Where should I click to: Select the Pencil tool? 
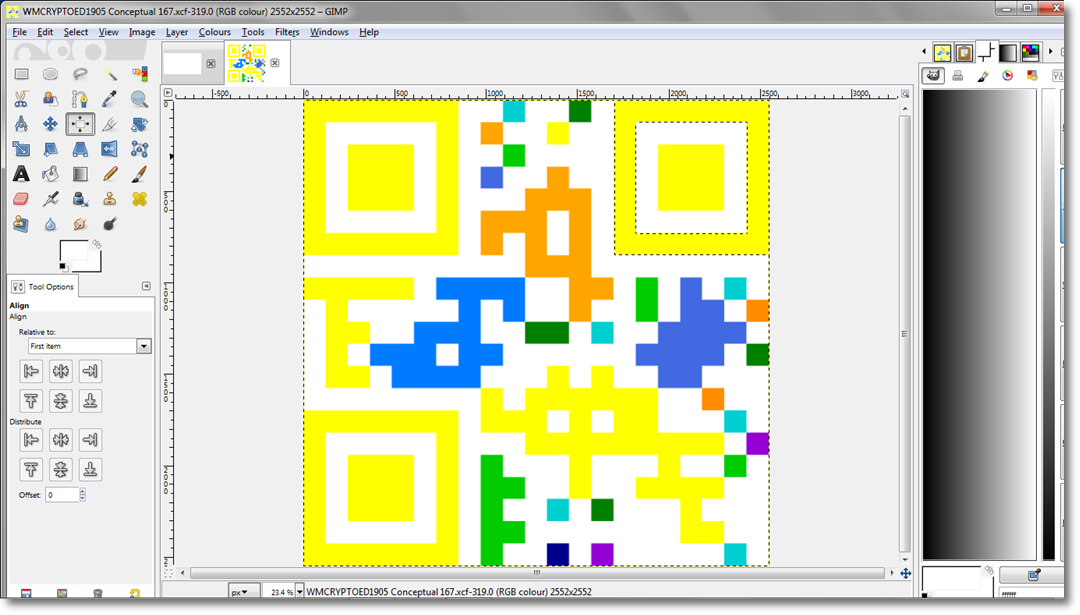point(110,174)
